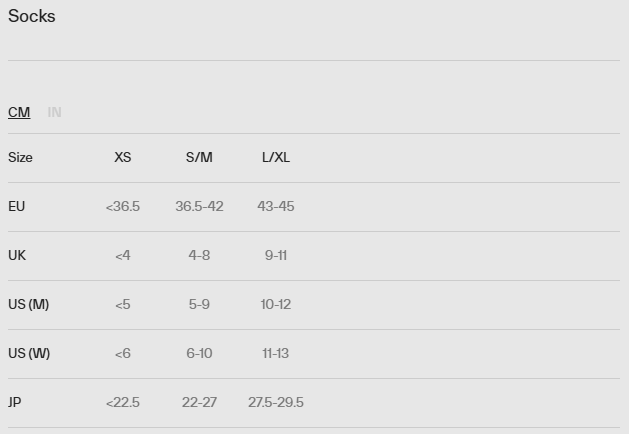Screen dimensions: 629x434
Task: Select the S/M column header
Action: tap(199, 157)
